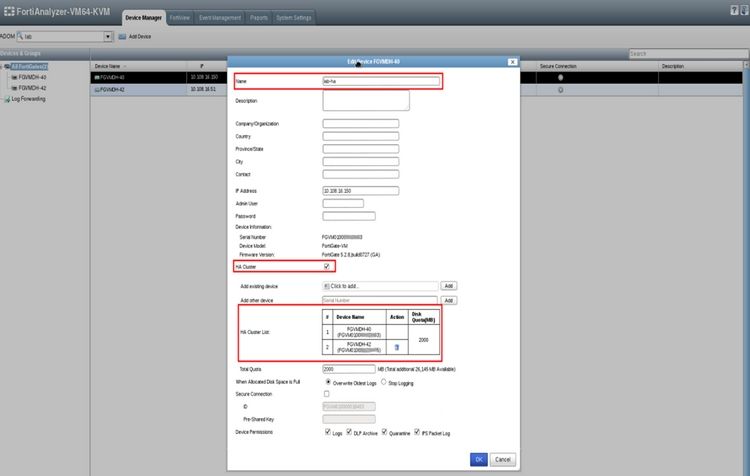The height and width of the screenshot is (476, 750).
Task: Click the Add Device icon in toolbar
Action: click(122, 36)
